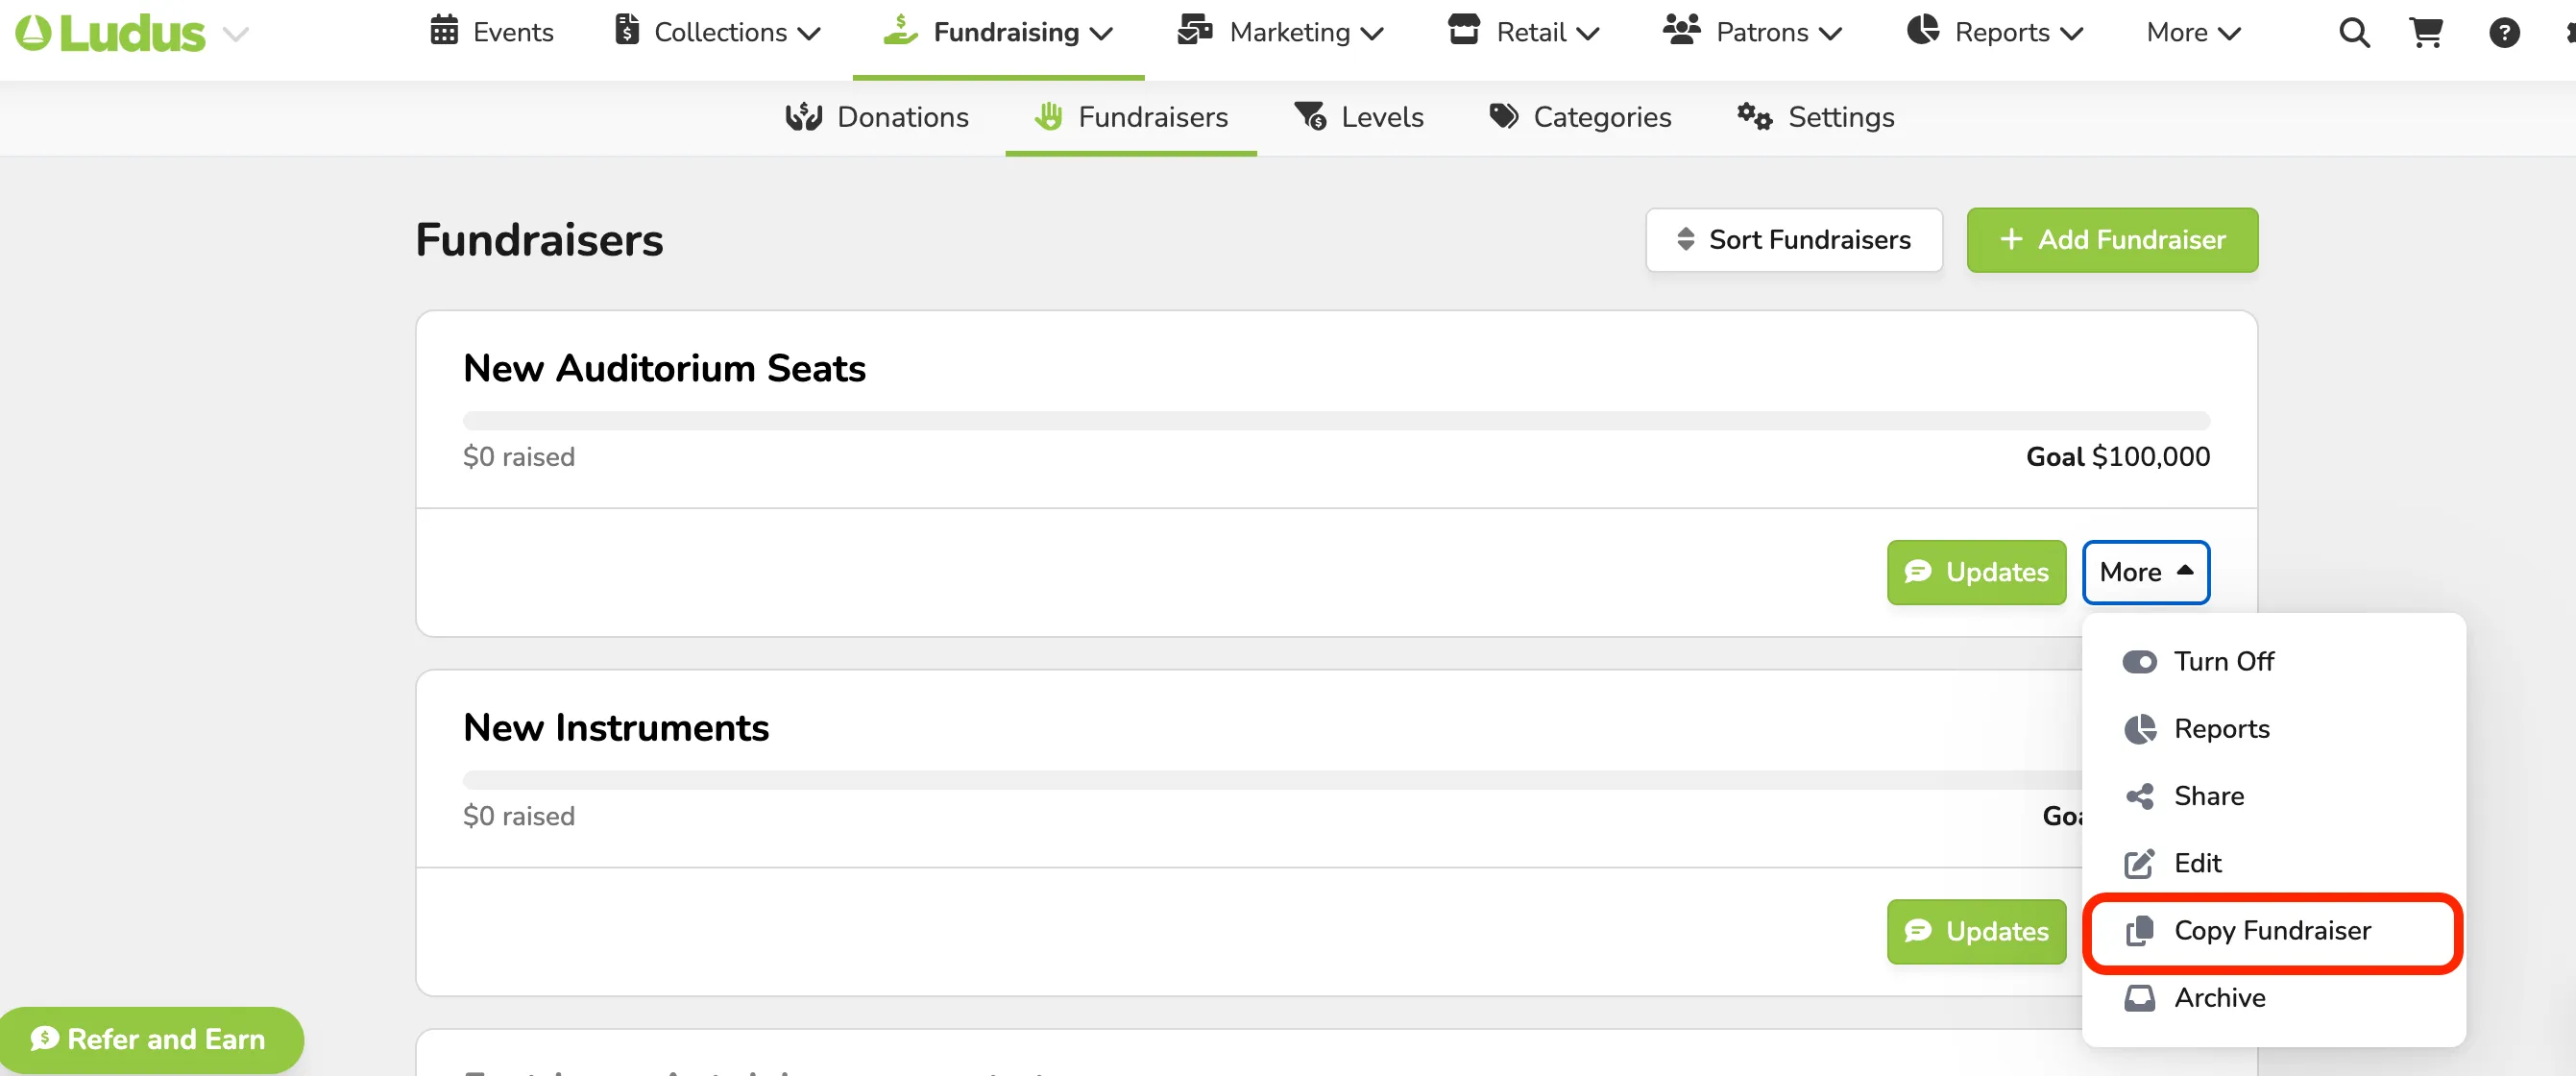The image size is (2576, 1076).
Task: Click the Edit pencil icon
Action: click(2139, 863)
